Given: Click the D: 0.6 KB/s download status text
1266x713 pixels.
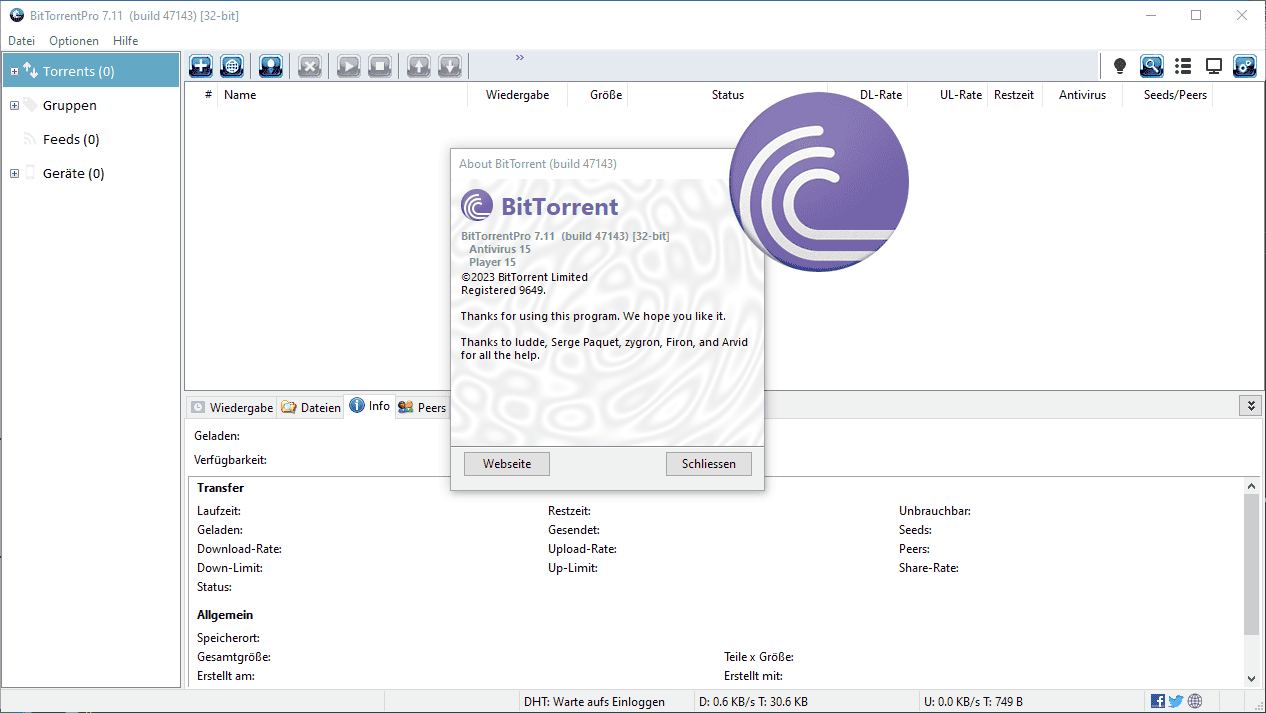Looking at the screenshot, I should (754, 702).
